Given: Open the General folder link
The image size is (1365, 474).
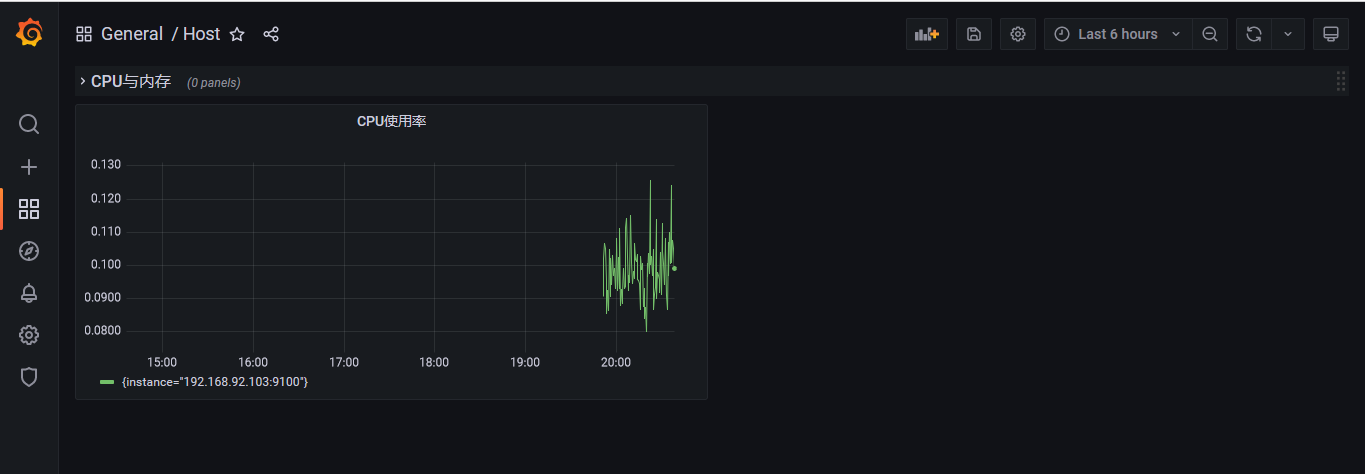Looking at the screenshot, I should point(132,34).
